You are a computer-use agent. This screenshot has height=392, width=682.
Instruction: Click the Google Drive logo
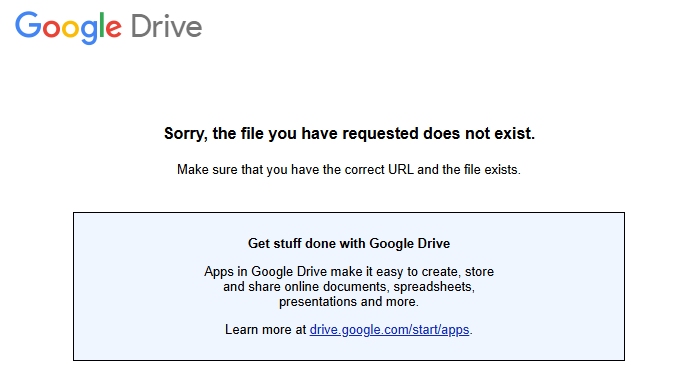108,27
